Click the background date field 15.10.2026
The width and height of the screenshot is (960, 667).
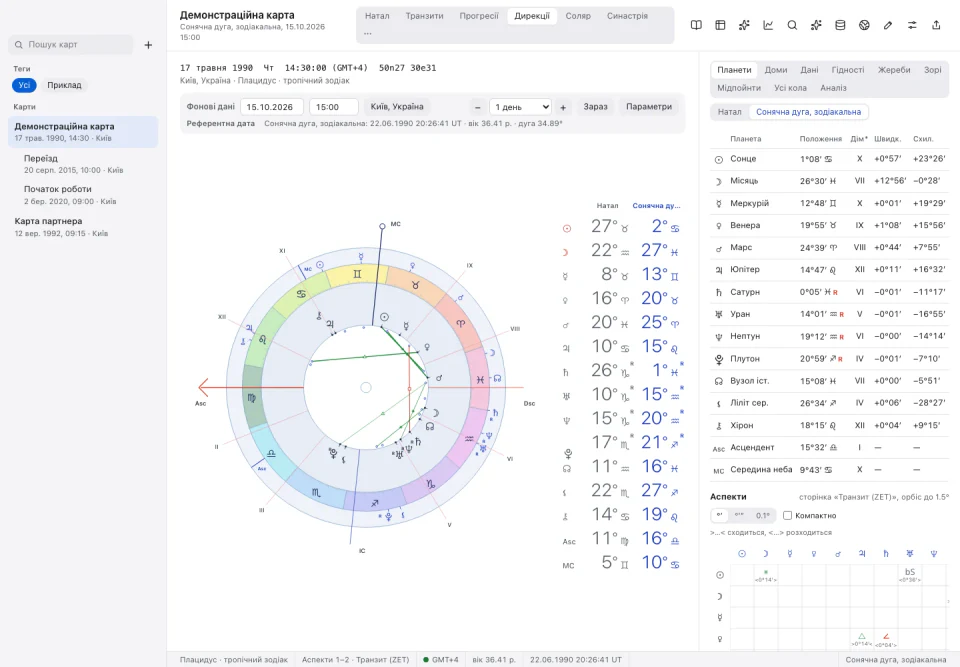(x=272, y=107)
